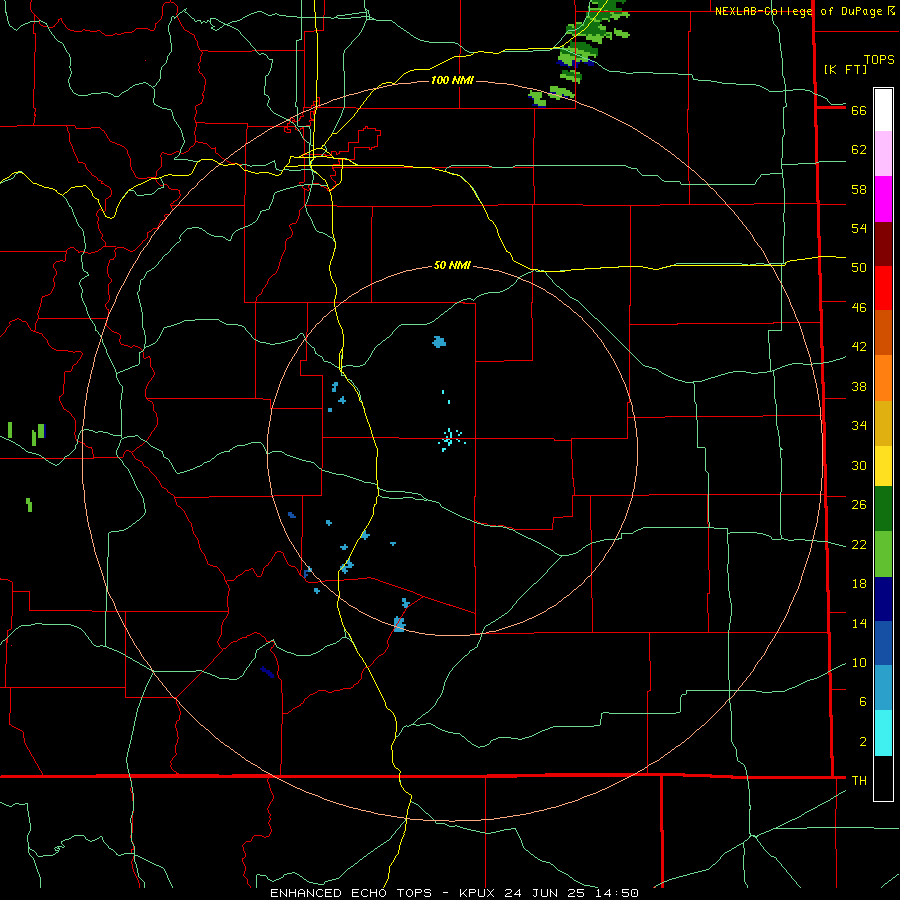The height and width of the screenshot is (900, 900).
Task: Click the '50 NMI' range ring label
Action: 452,265
